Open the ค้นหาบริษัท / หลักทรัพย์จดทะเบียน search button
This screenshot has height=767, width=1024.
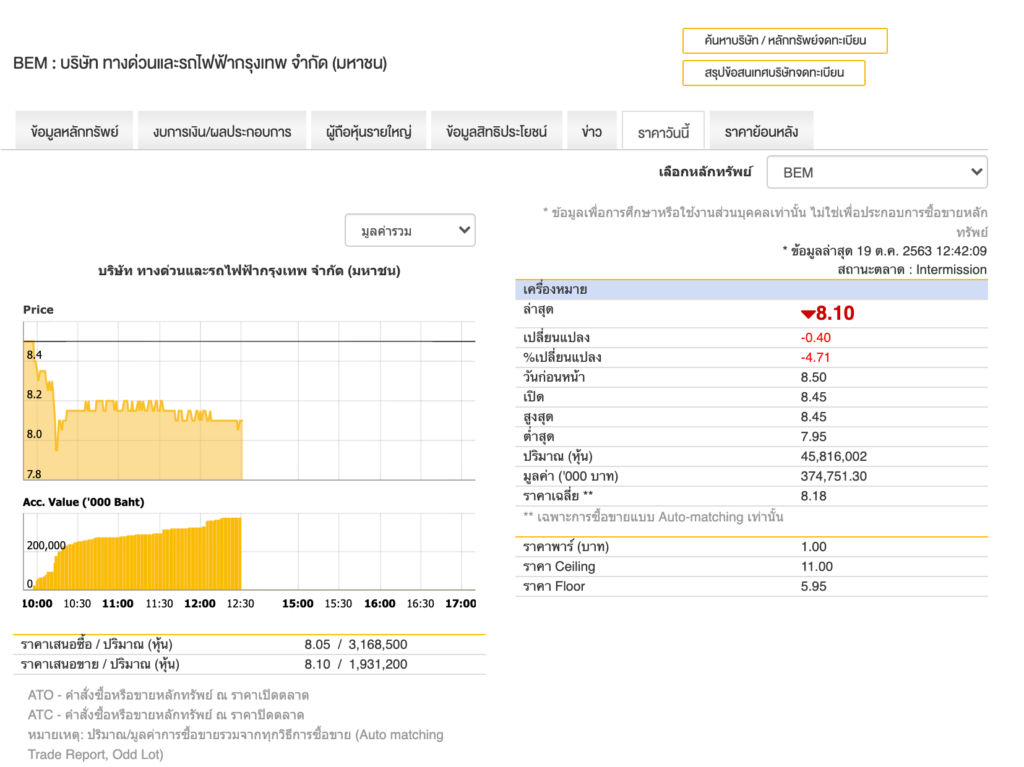(x=784, y=41)
